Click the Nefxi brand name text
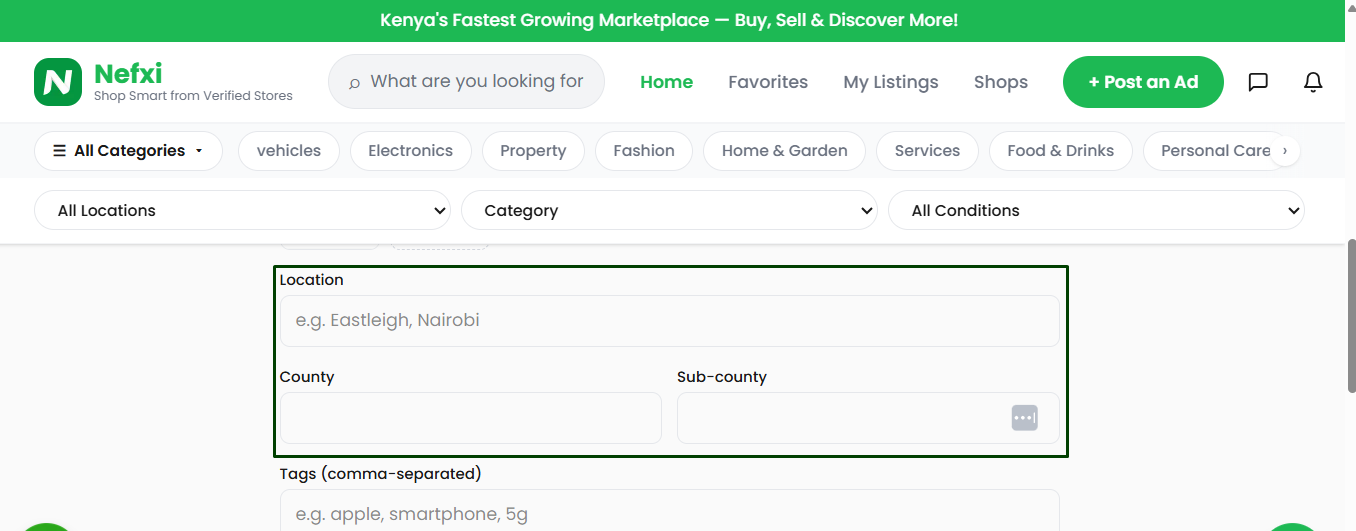This screenshot has width=1356, height=531. pyautogui.click(x=128, y=73)
